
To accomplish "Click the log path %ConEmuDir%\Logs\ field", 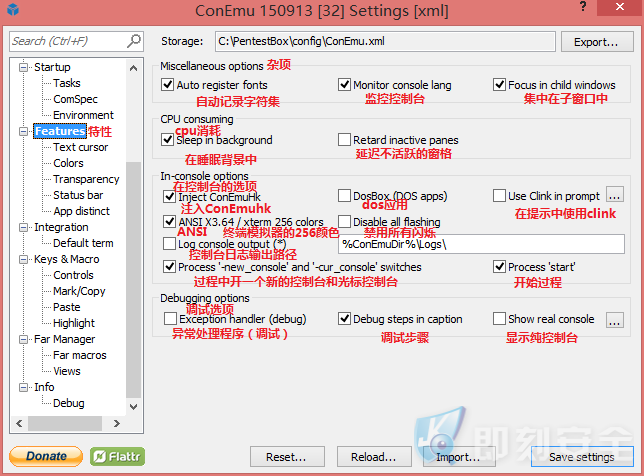I will 481,244.
